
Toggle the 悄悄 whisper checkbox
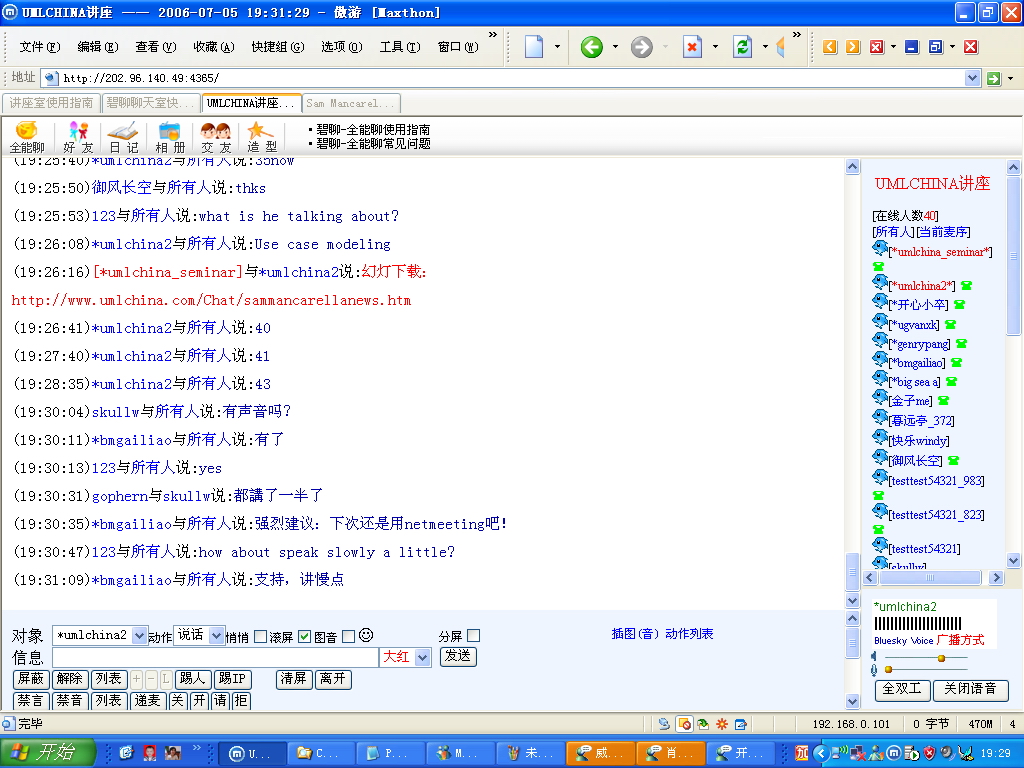(x=260, y=636)
